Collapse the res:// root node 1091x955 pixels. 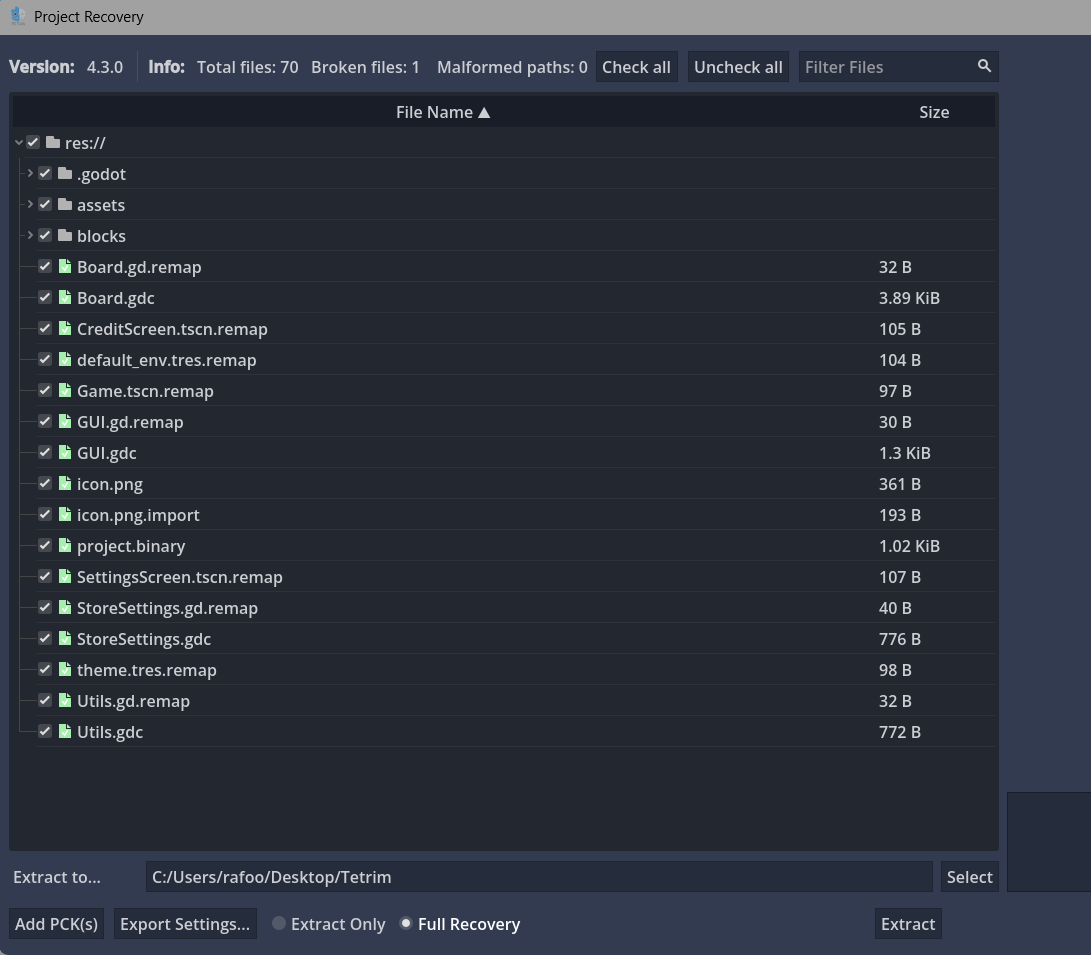(x=18, y=143)
